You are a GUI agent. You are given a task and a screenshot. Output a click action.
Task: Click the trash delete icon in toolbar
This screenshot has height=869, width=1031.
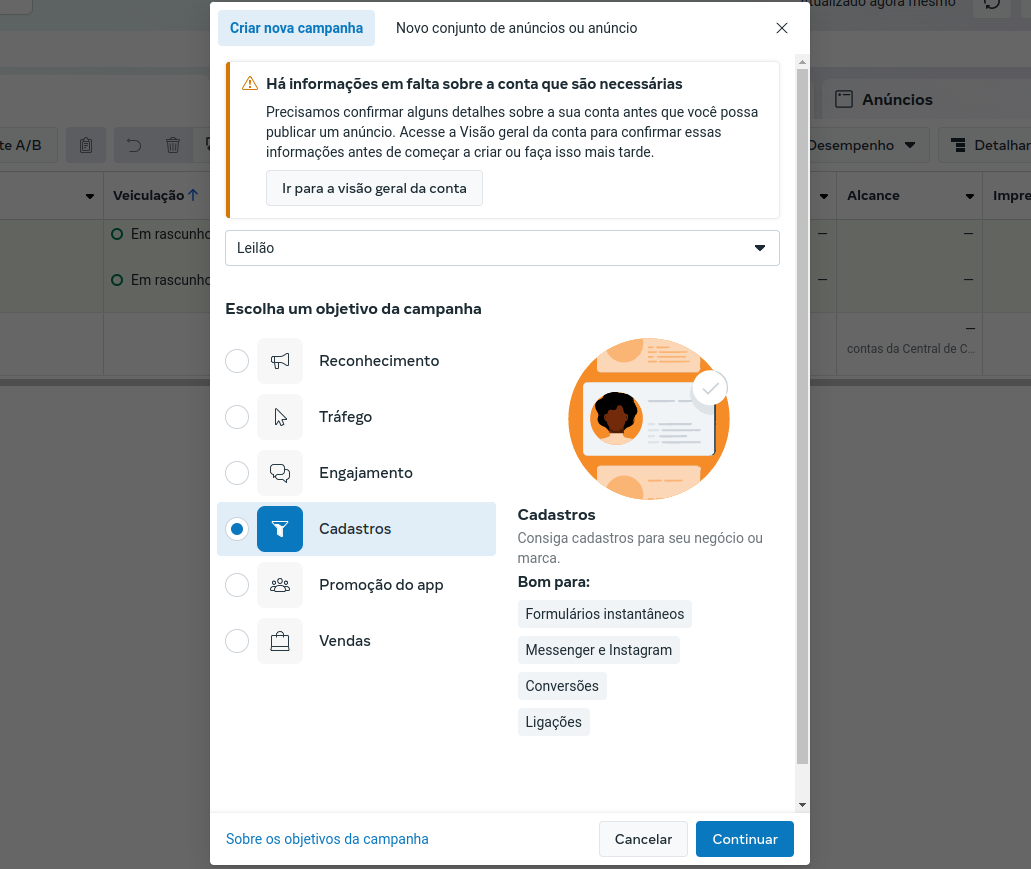click(173, 145)
